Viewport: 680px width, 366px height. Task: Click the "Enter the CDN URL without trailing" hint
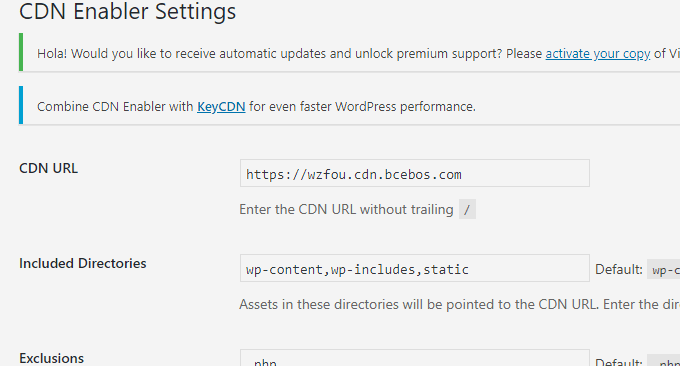click(347, 209)
